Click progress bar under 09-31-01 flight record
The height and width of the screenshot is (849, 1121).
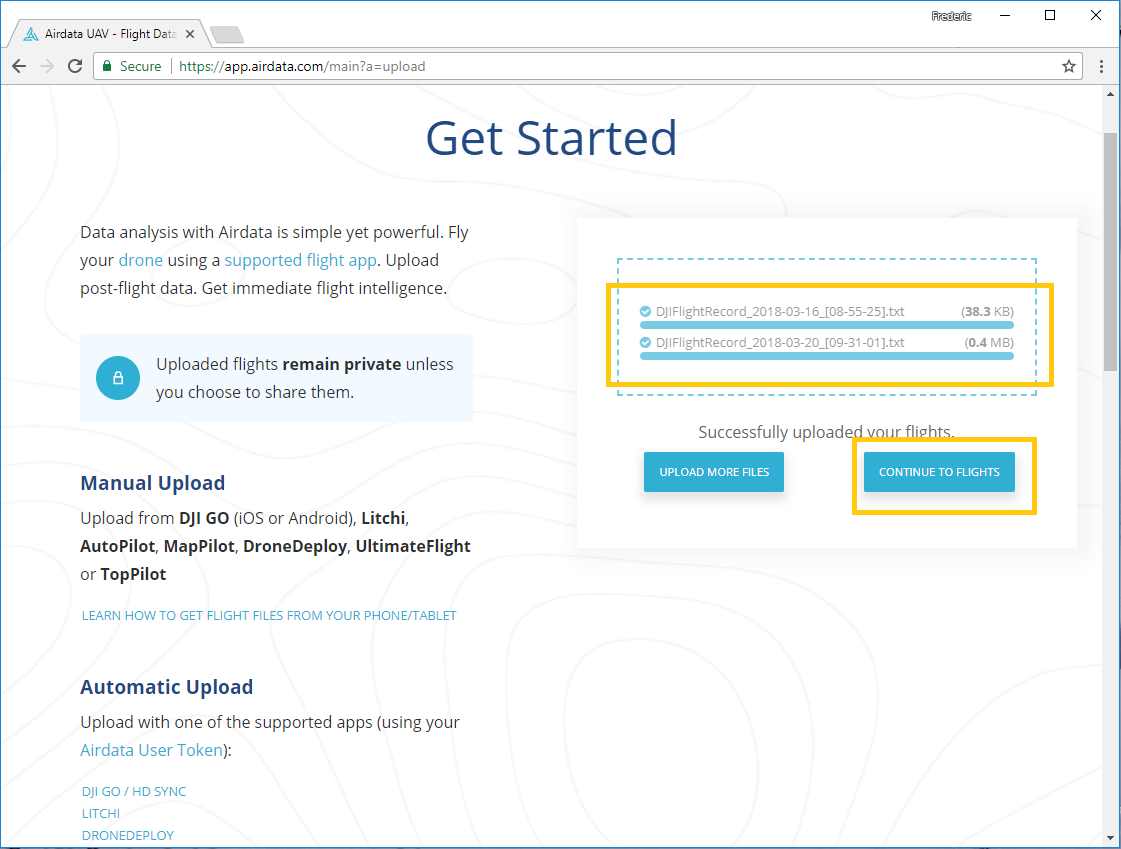pos(826,356)
